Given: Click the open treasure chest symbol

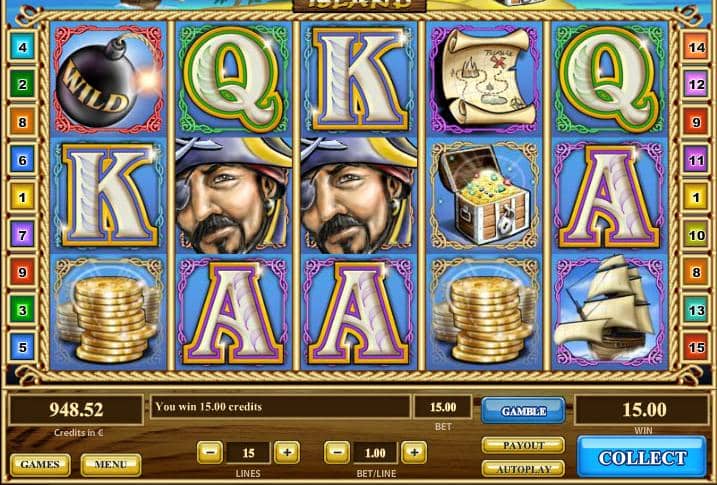Looking at the screenshot, I should pyautogui.click(x=485, y=195).
